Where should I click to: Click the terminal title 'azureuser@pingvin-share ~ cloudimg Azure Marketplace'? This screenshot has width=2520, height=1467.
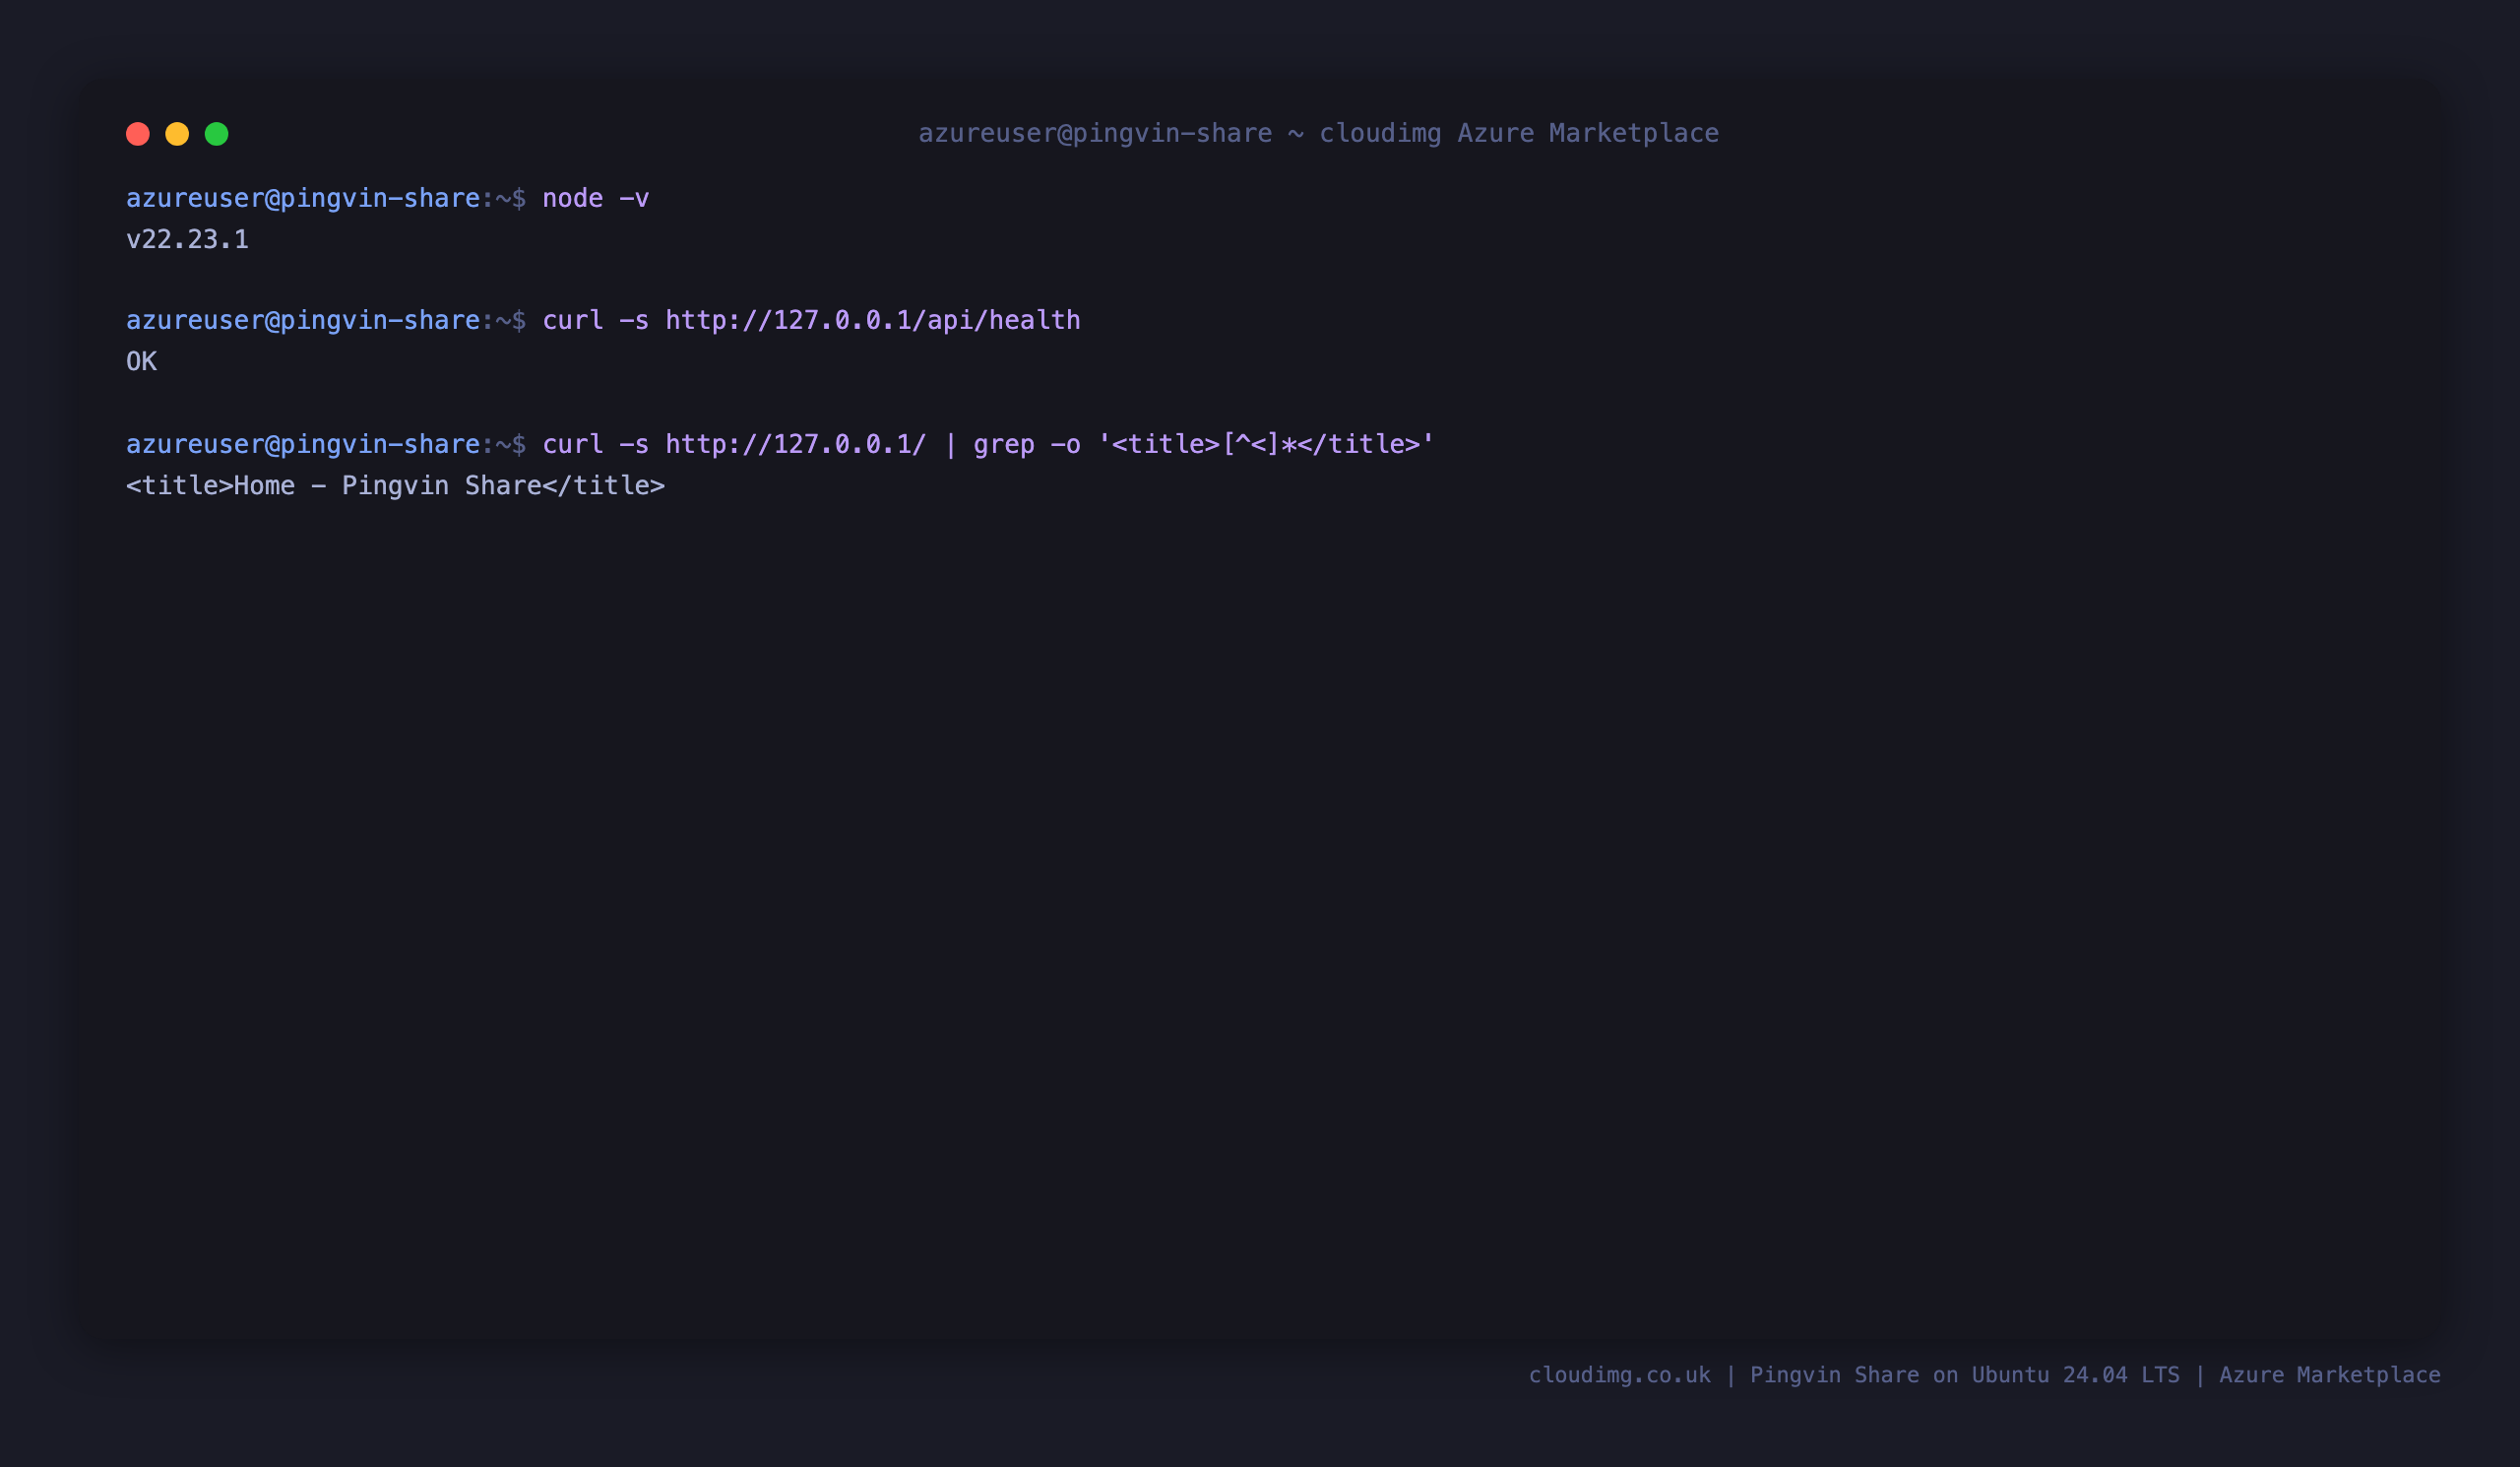point(1318,133)
